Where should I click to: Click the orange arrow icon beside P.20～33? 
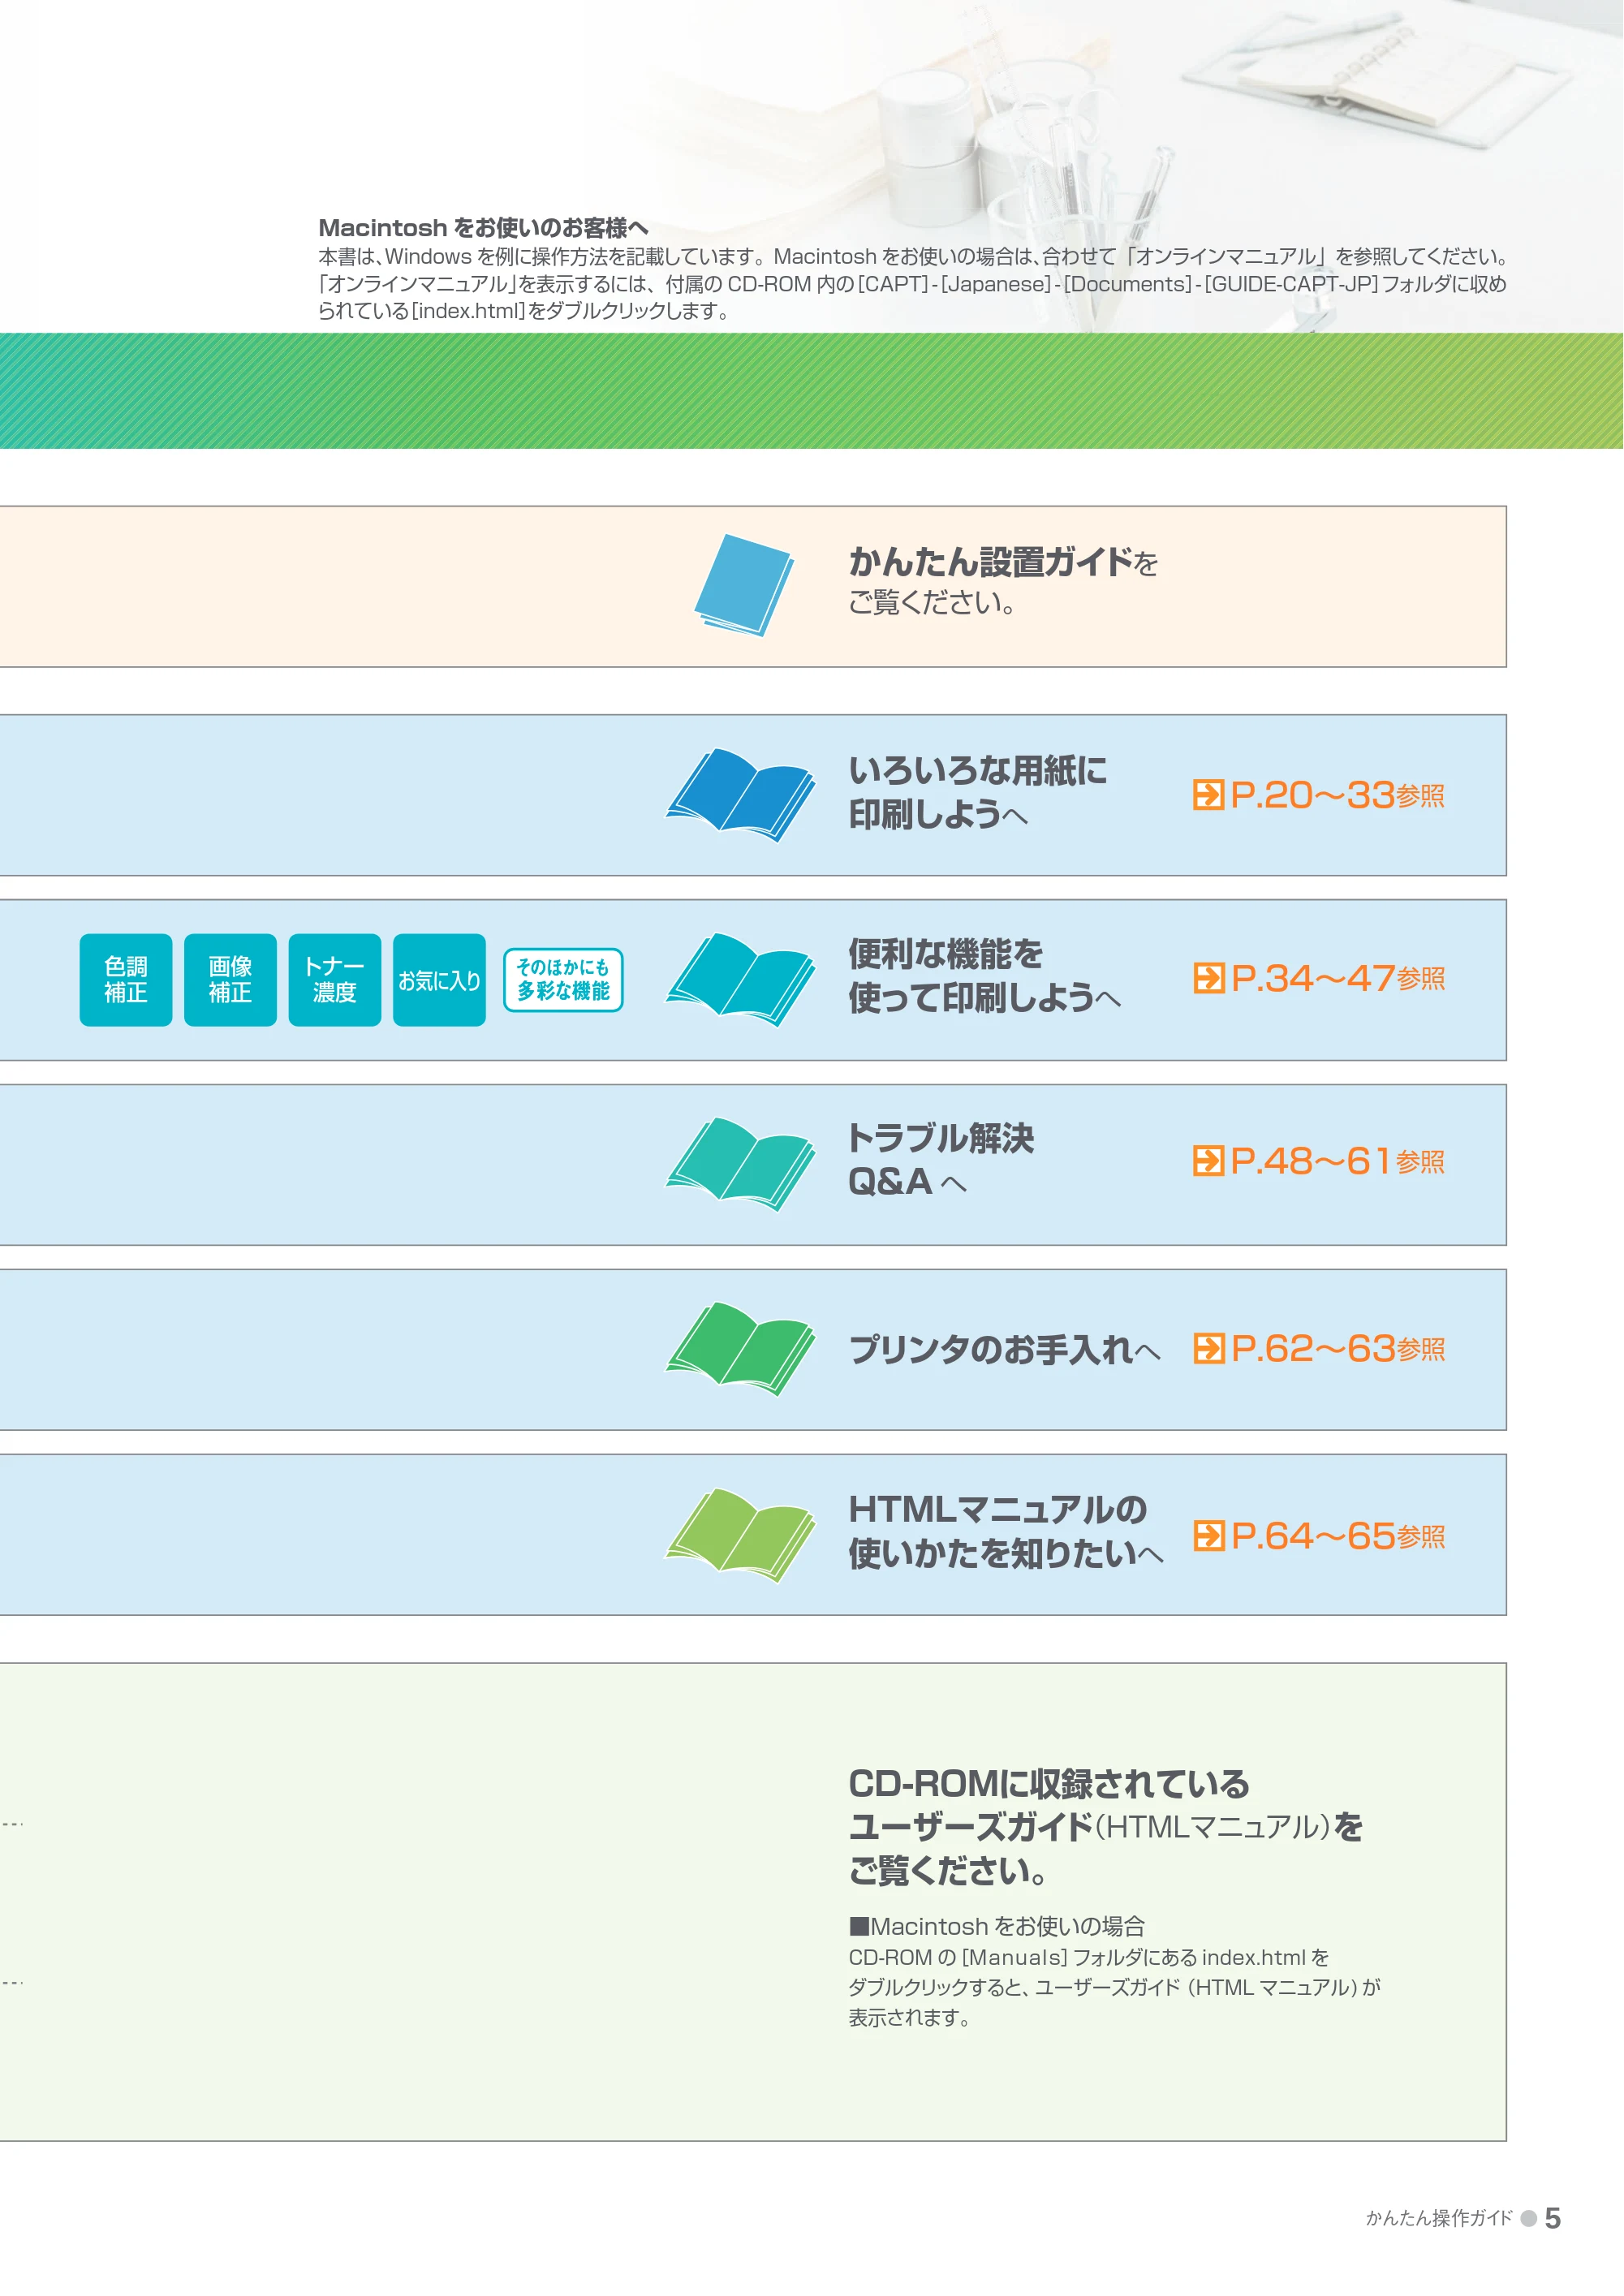(1208, 795)
